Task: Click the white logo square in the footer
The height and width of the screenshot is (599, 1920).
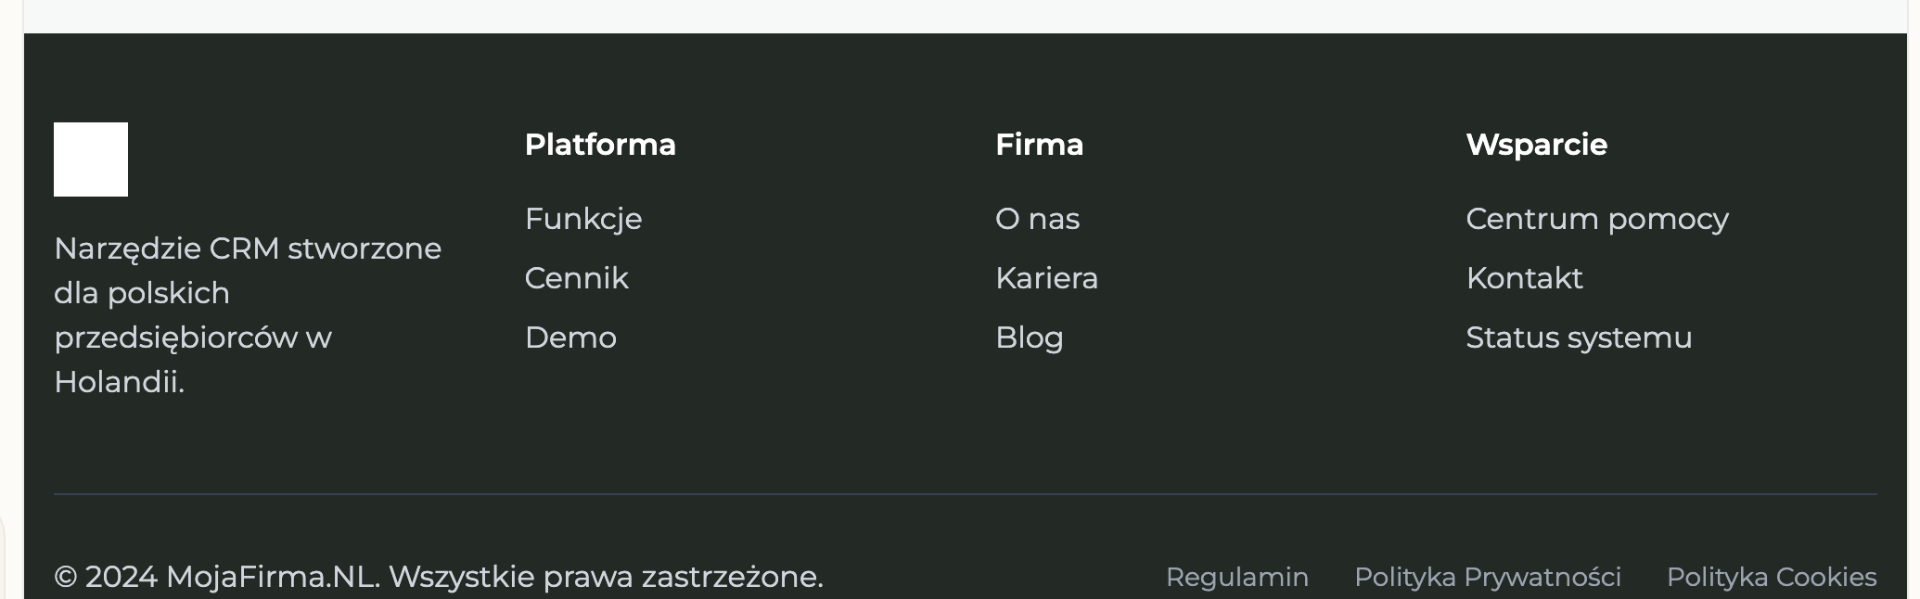Action: (x=91, y=159)
